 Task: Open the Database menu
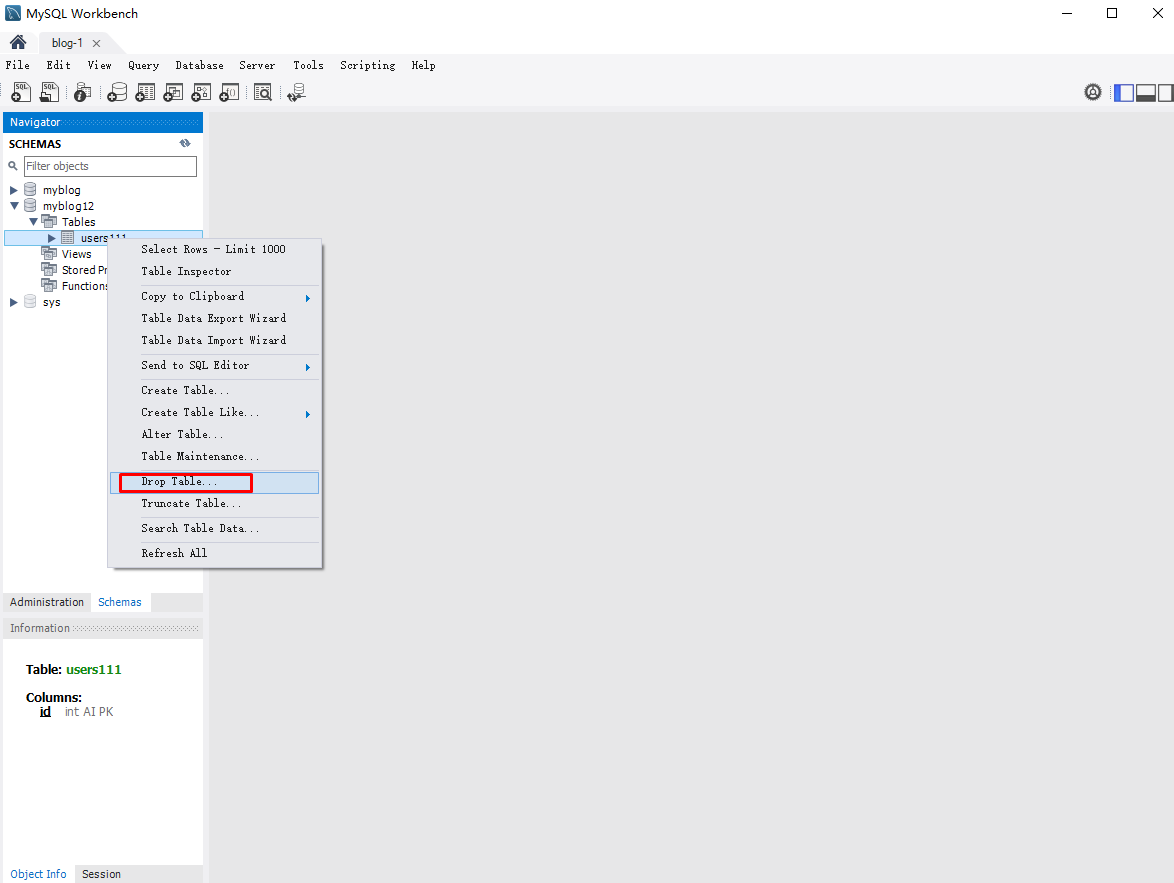(x=199, y=65)
